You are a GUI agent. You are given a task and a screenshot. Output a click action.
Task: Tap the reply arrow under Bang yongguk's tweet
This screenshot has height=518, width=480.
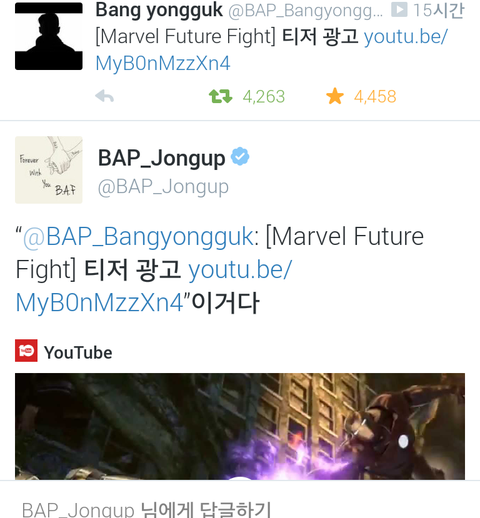coord(104,97)
